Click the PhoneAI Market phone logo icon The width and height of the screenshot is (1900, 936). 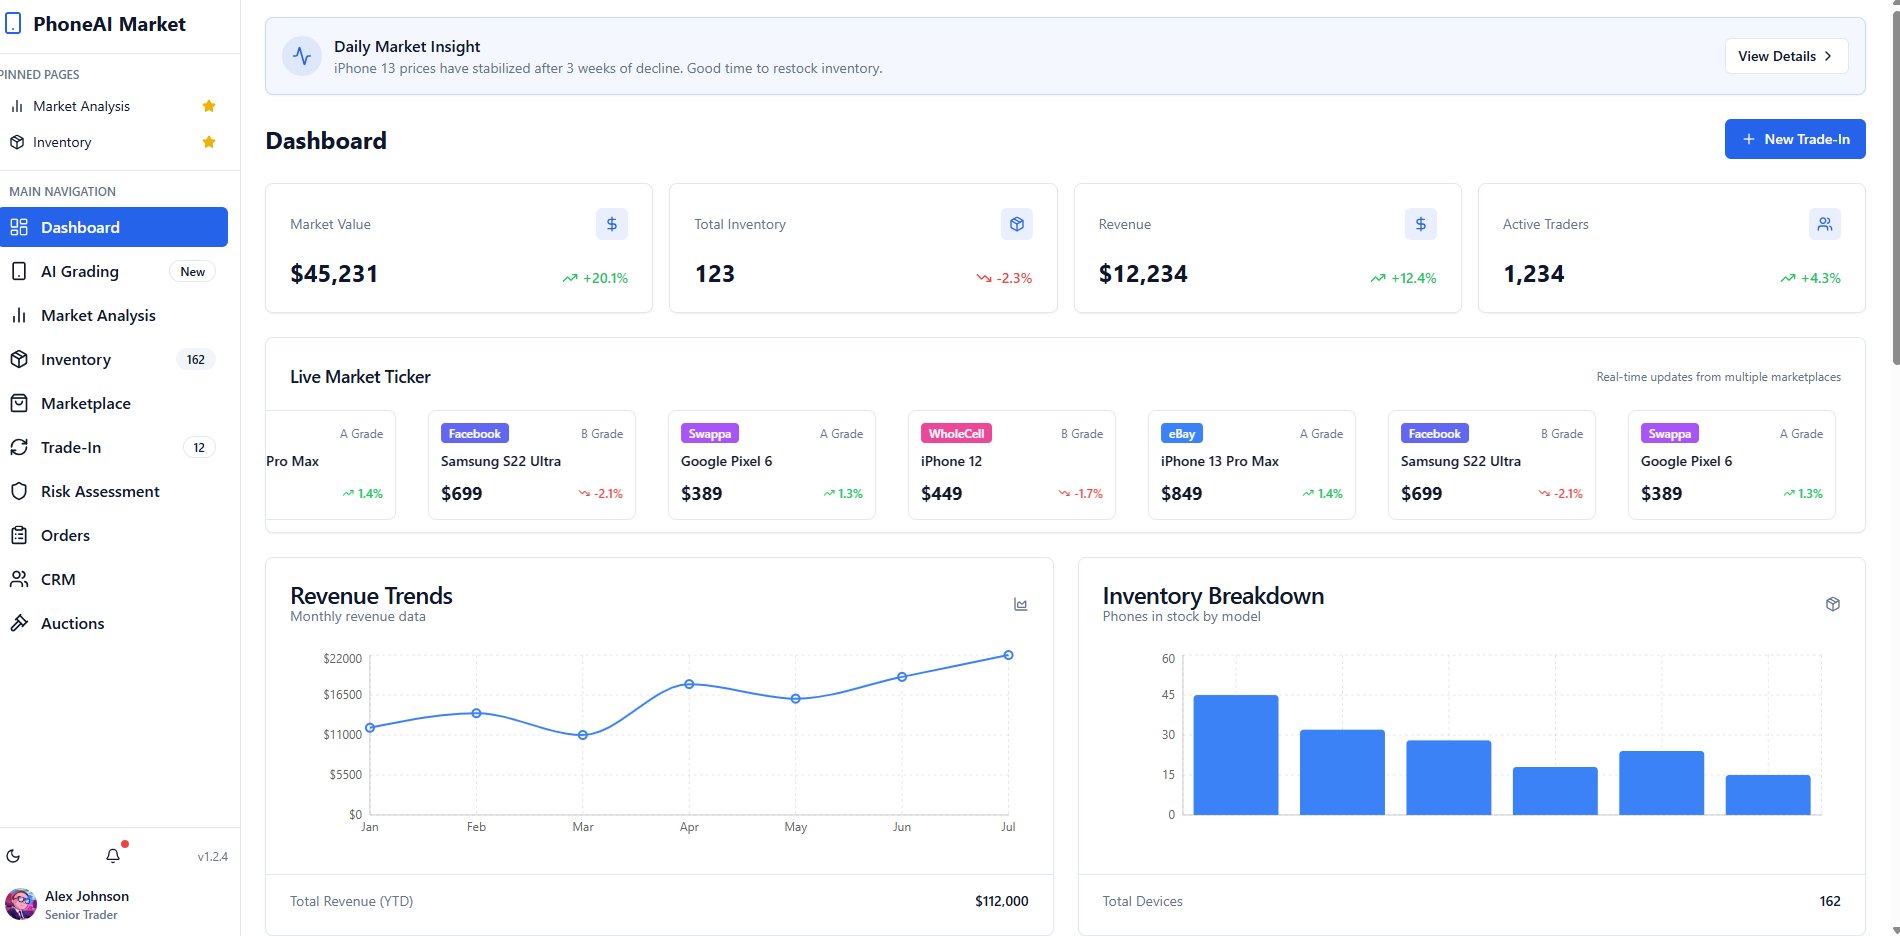[13, 24]
